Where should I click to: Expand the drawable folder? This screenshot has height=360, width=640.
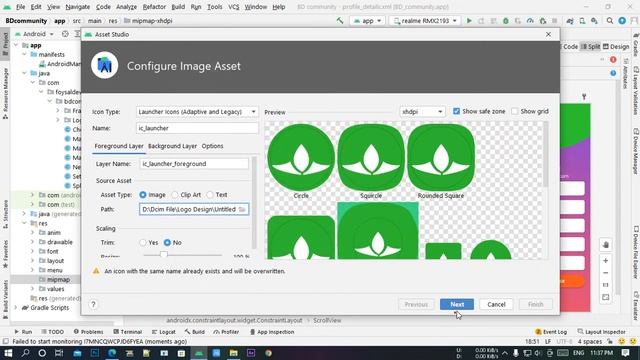[32, 242]
